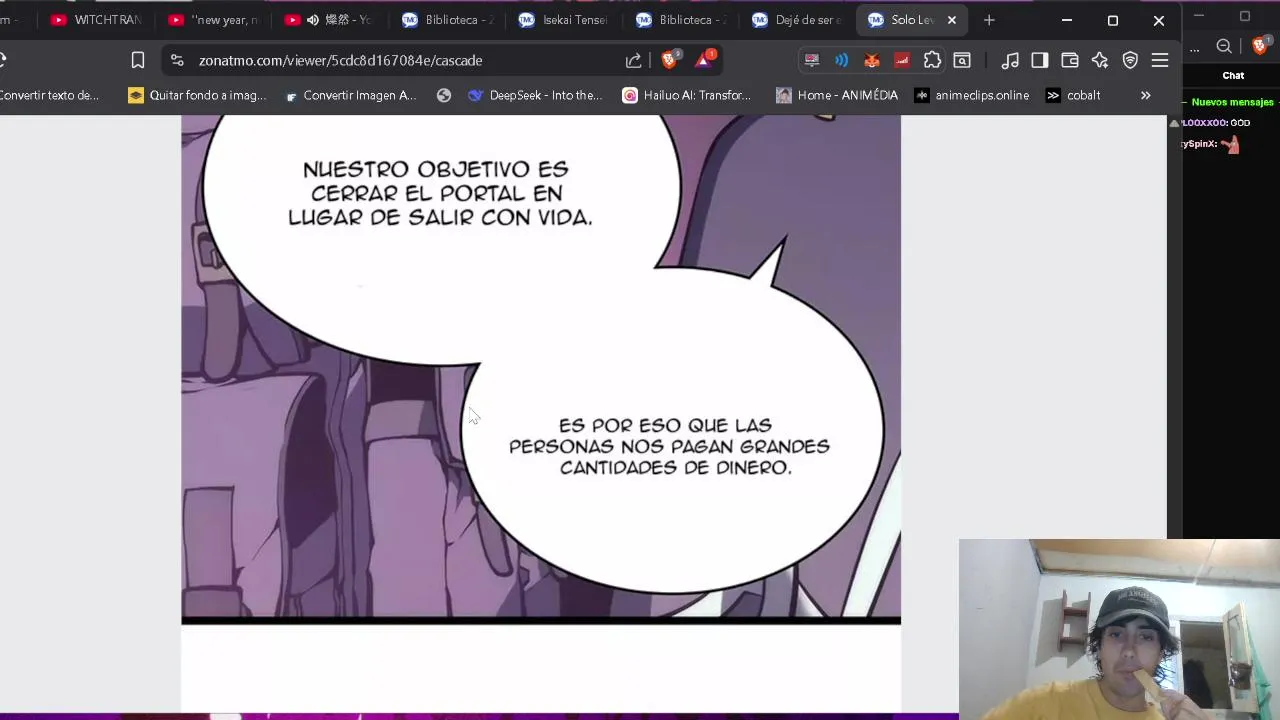This screenshot has width=1280, height=720.
Task: Open the Brave Wallet icon
Action: (x=1070, y=60)
